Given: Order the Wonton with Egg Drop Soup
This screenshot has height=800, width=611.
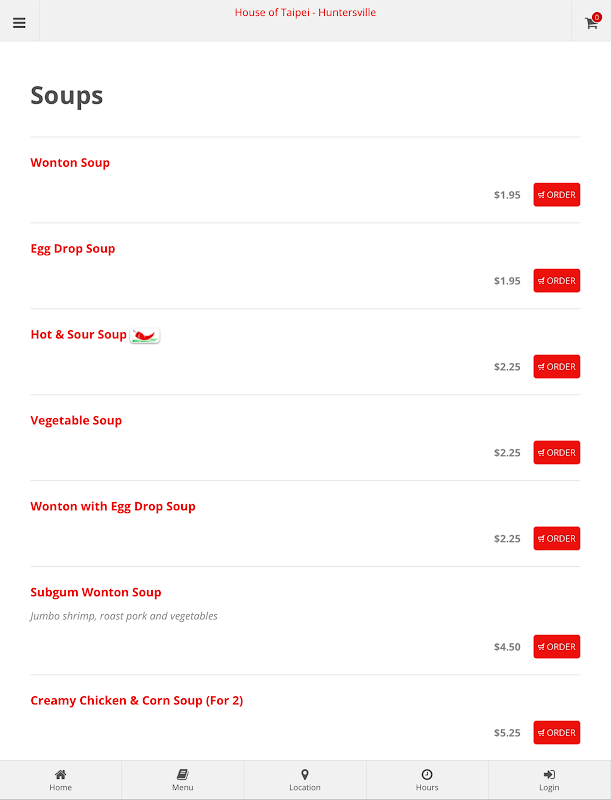Looking at the screenshot, I should point(556,538).
